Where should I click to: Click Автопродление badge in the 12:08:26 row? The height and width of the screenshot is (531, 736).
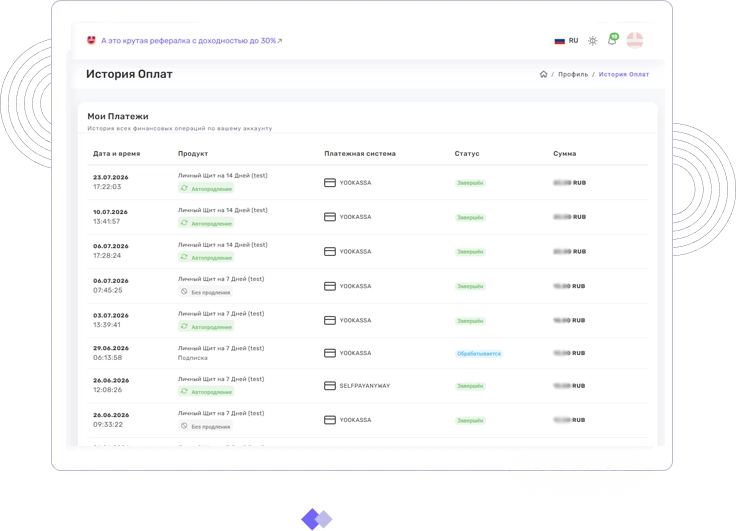(x=206, y=392)
